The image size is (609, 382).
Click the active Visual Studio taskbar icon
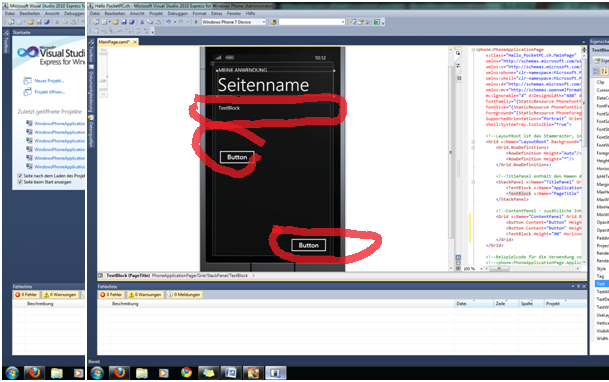pos(275,373)
